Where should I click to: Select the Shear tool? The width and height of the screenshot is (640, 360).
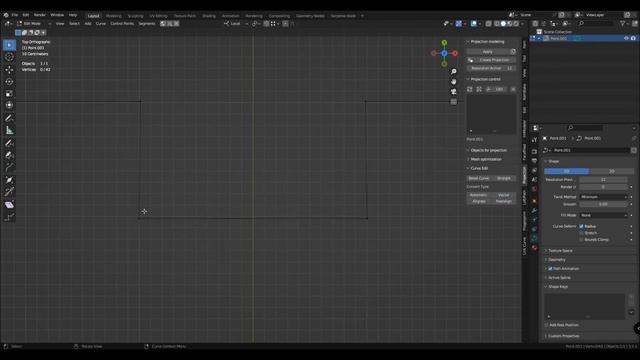point(9,205)
